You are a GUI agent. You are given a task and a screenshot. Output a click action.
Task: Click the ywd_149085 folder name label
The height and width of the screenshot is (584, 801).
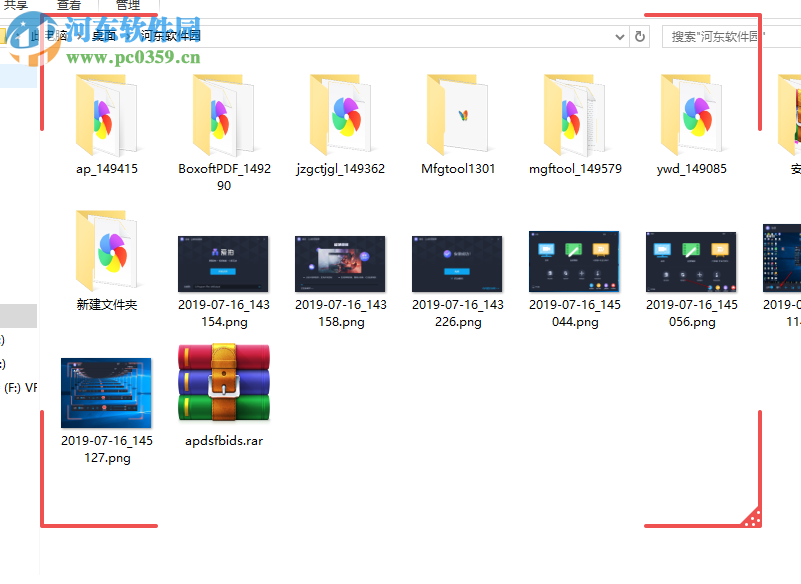tap(692, 169)
